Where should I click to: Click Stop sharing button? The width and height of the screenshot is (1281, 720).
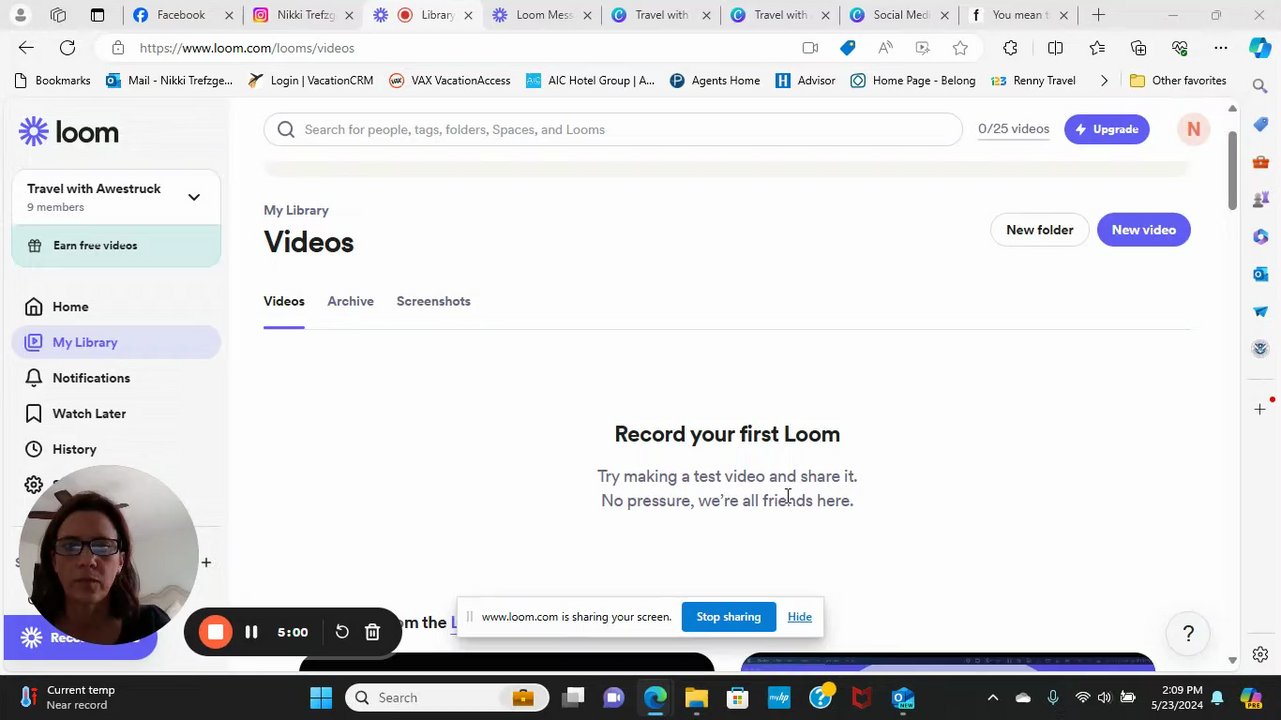(728, 617)
